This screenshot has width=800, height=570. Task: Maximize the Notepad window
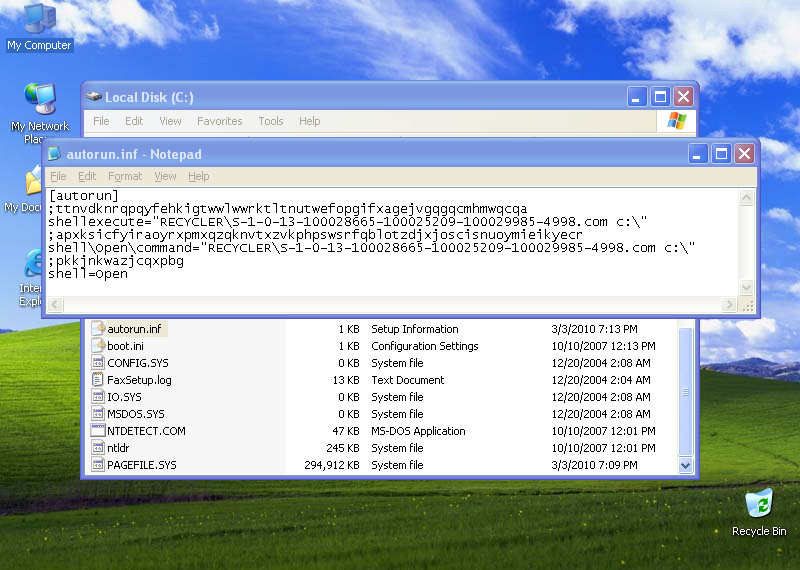tap(721, 154)
